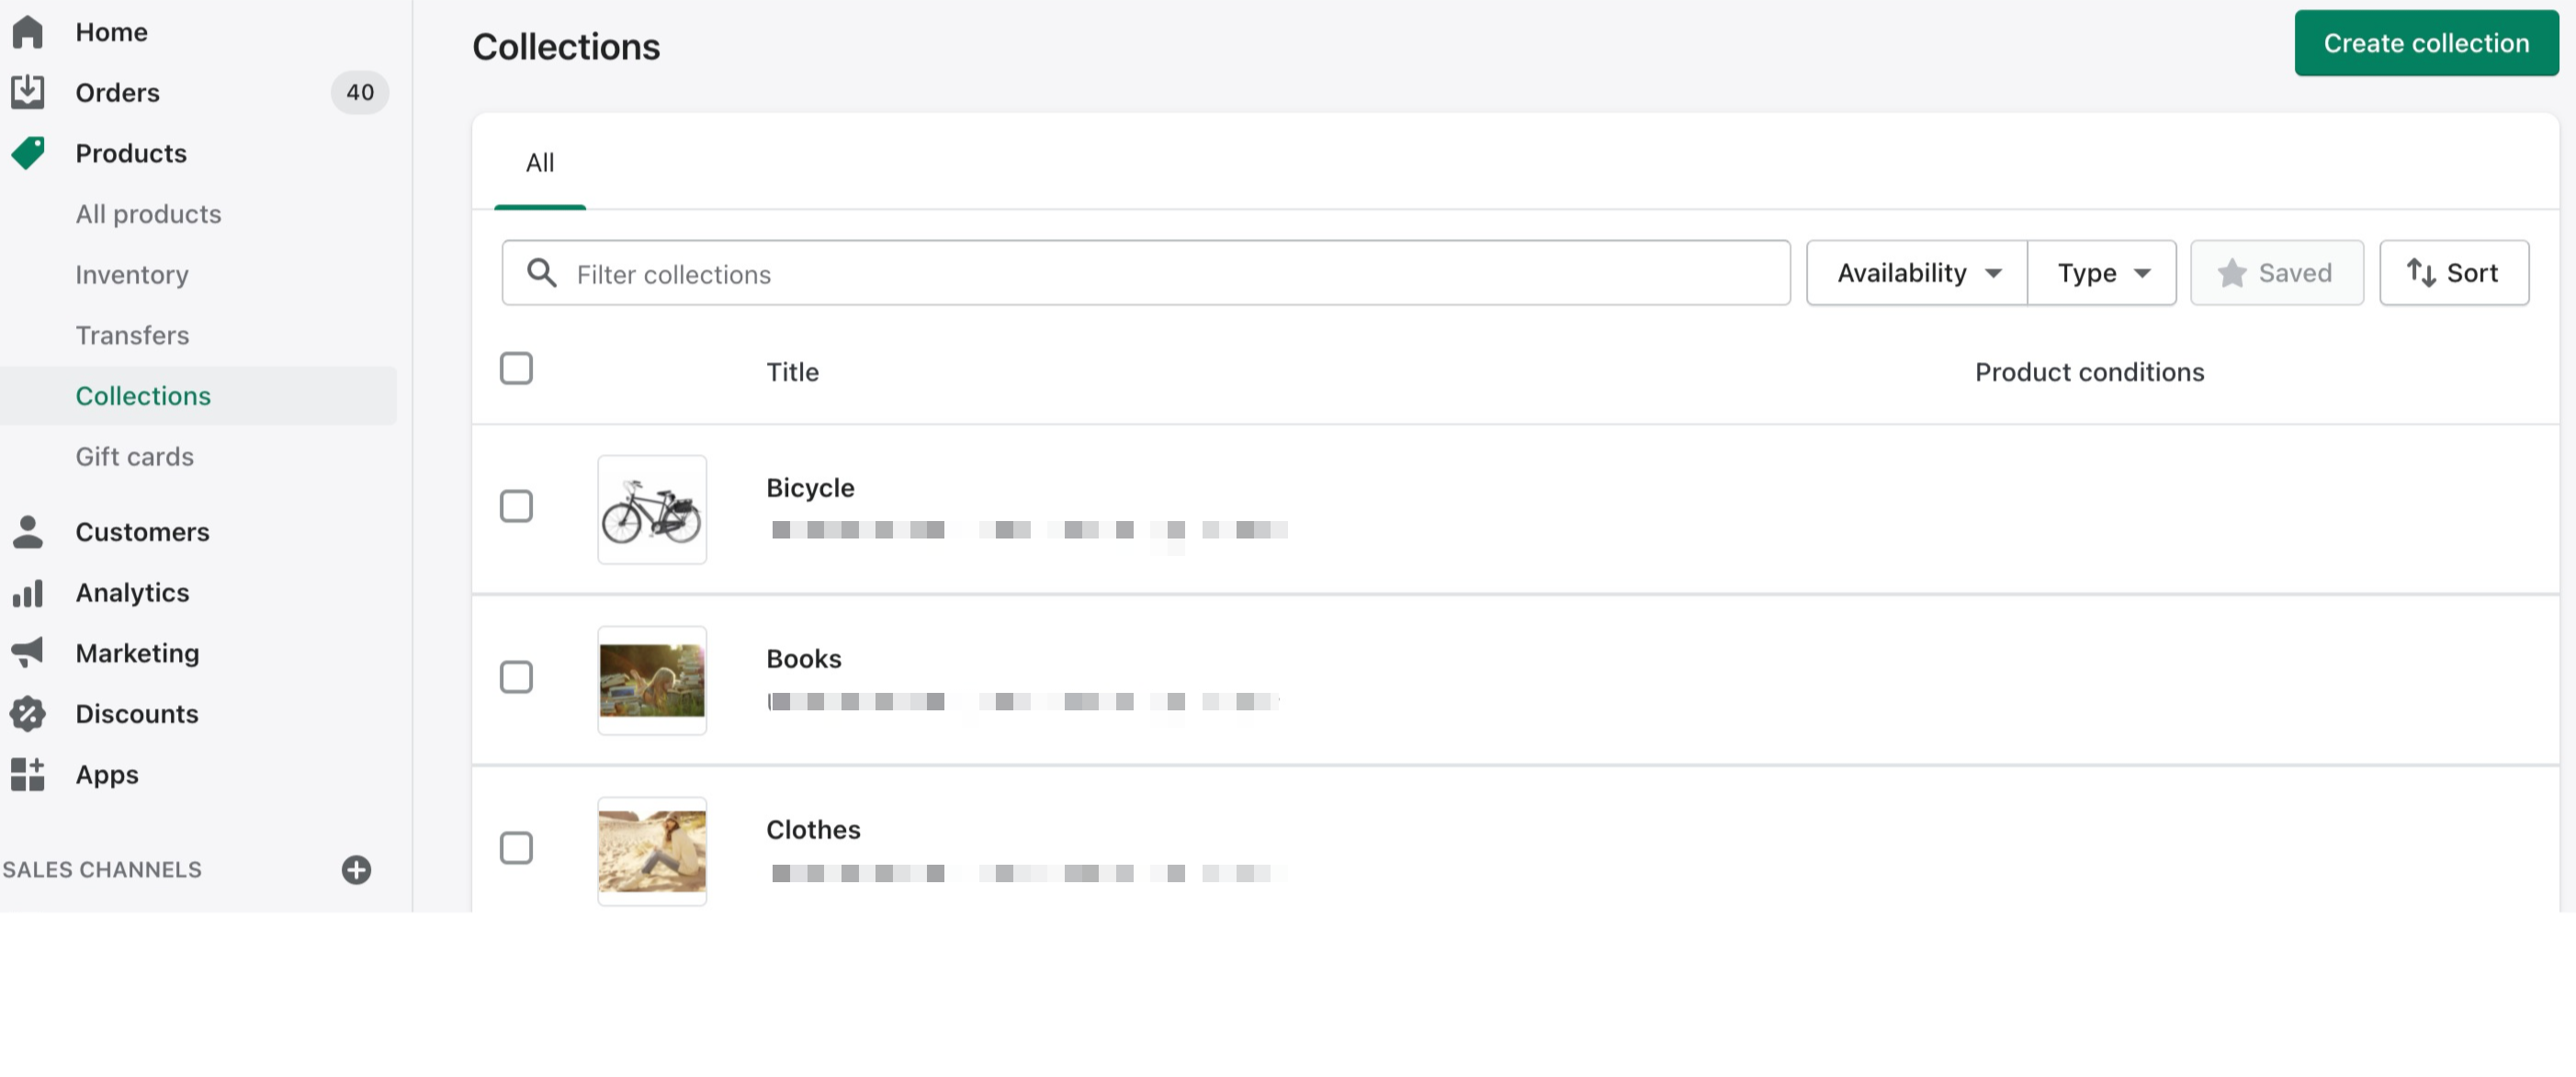Click the Apps grid icon in sidebar

pyautogui.click(x=28, y=773)
